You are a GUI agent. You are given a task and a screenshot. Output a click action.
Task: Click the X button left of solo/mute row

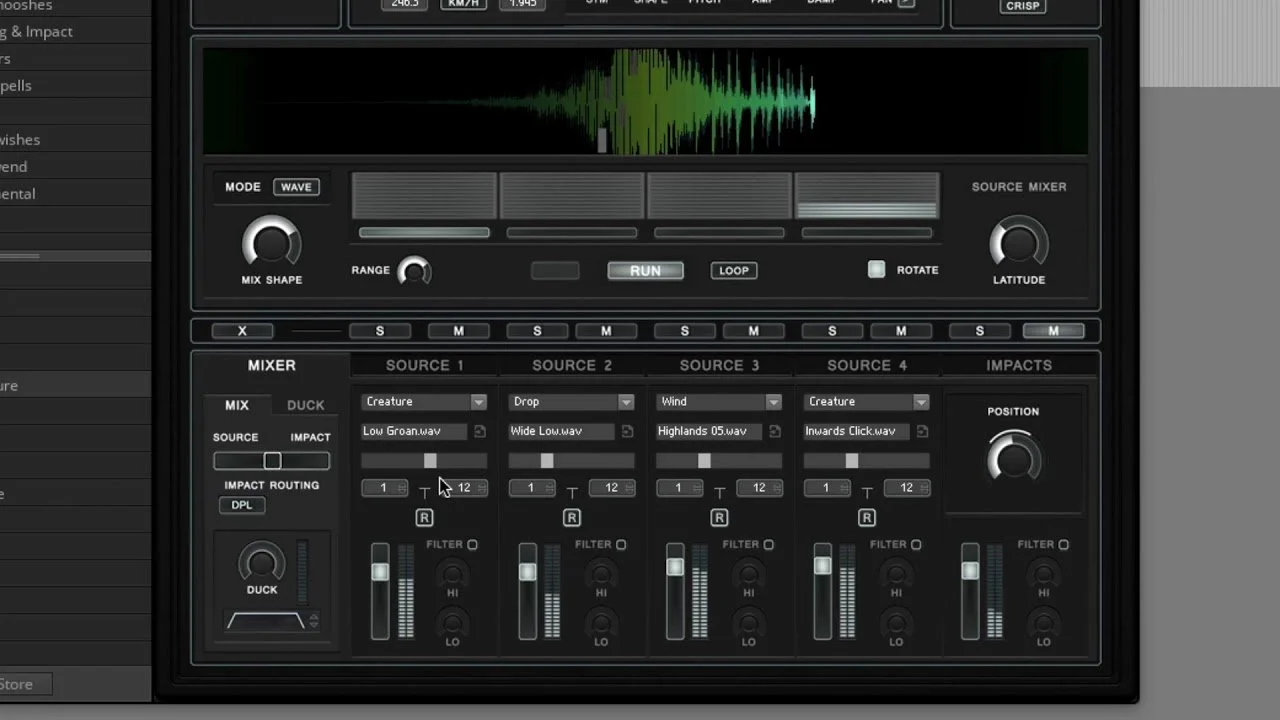point(242,331)
